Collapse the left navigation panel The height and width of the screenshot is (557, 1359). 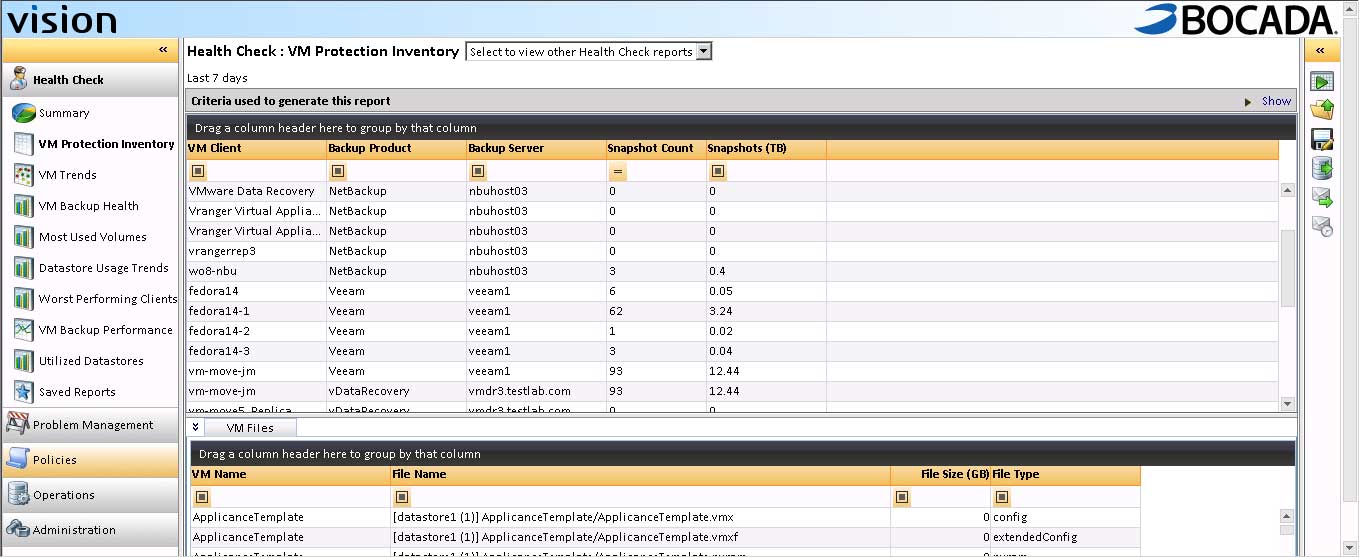point(162,50)
